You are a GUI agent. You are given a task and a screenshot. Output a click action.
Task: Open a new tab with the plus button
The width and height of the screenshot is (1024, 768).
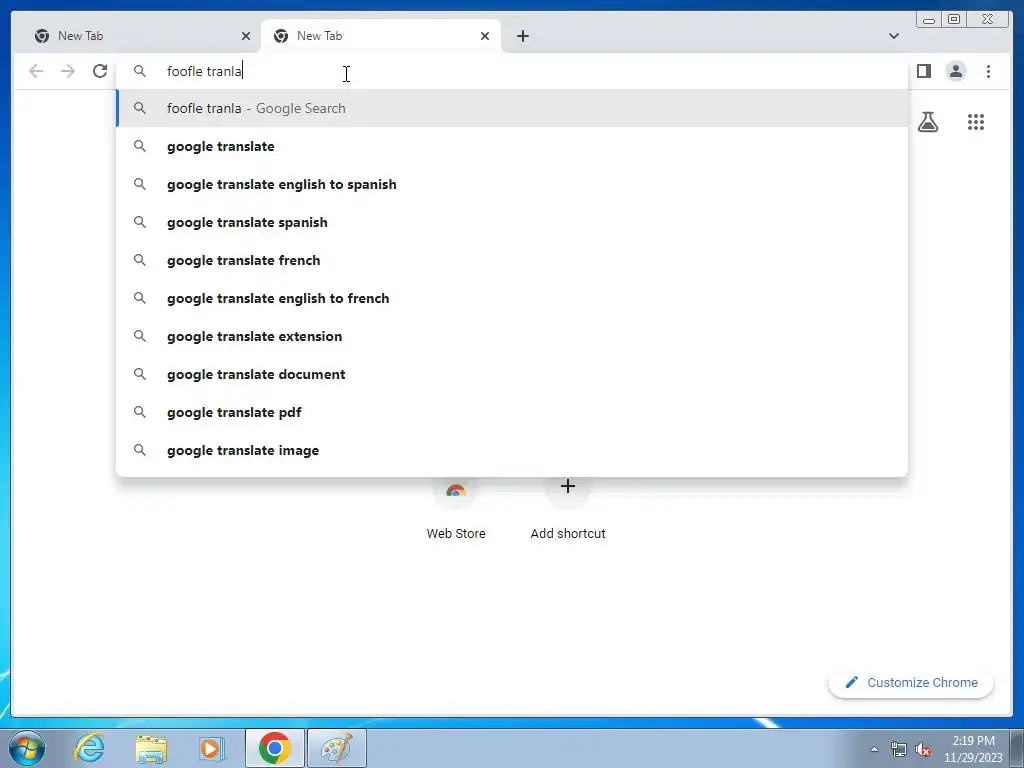tap(522, 36)
